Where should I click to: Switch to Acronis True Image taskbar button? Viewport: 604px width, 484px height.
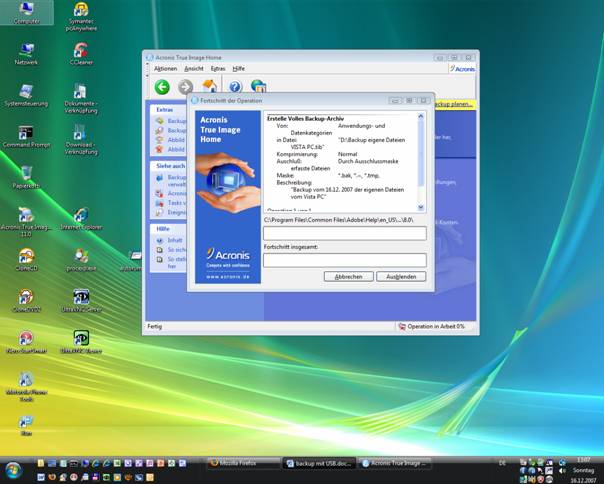(x=395, y=463)
